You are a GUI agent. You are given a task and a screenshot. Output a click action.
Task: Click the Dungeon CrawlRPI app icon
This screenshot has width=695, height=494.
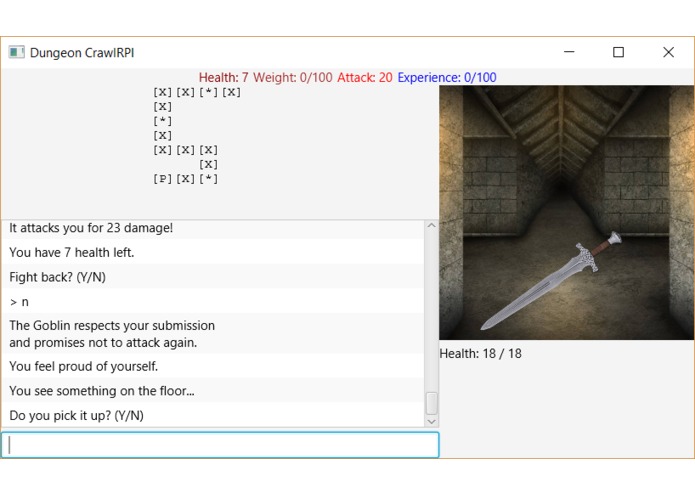click(16, 52)
